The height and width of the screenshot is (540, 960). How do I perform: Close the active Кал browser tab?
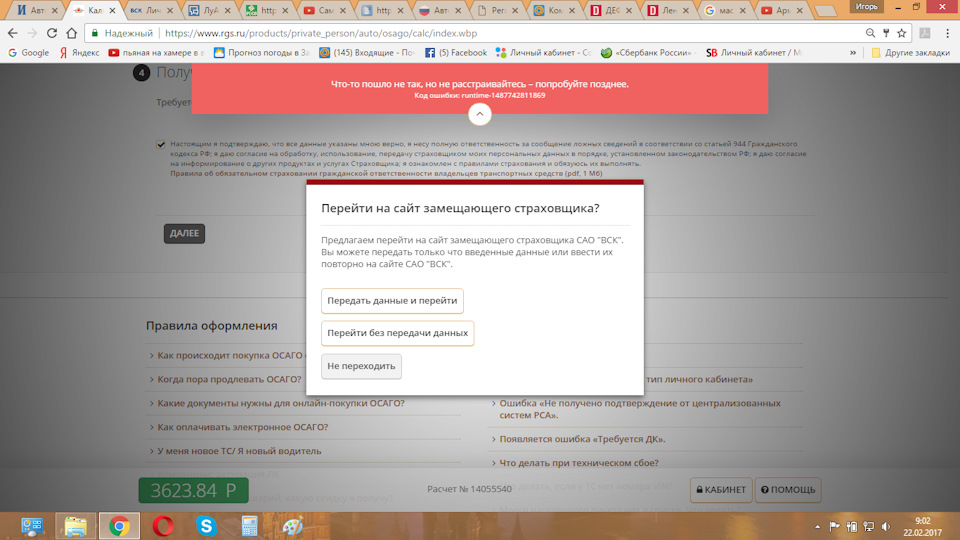pos(112,10)
